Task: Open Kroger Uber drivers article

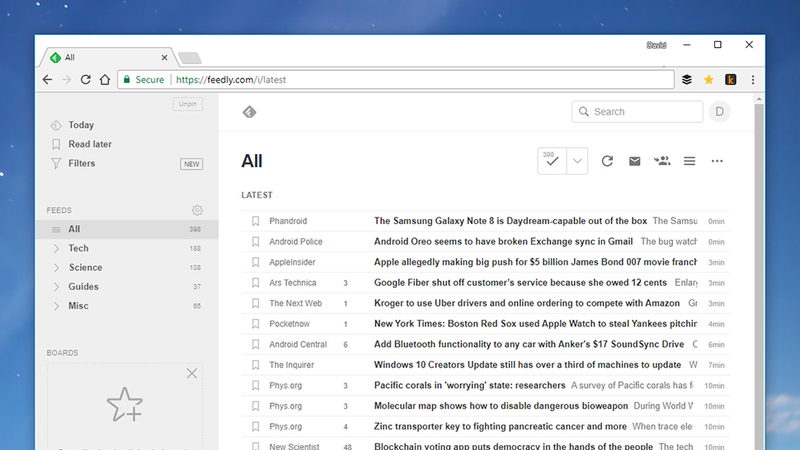Action: pos(527,303)
